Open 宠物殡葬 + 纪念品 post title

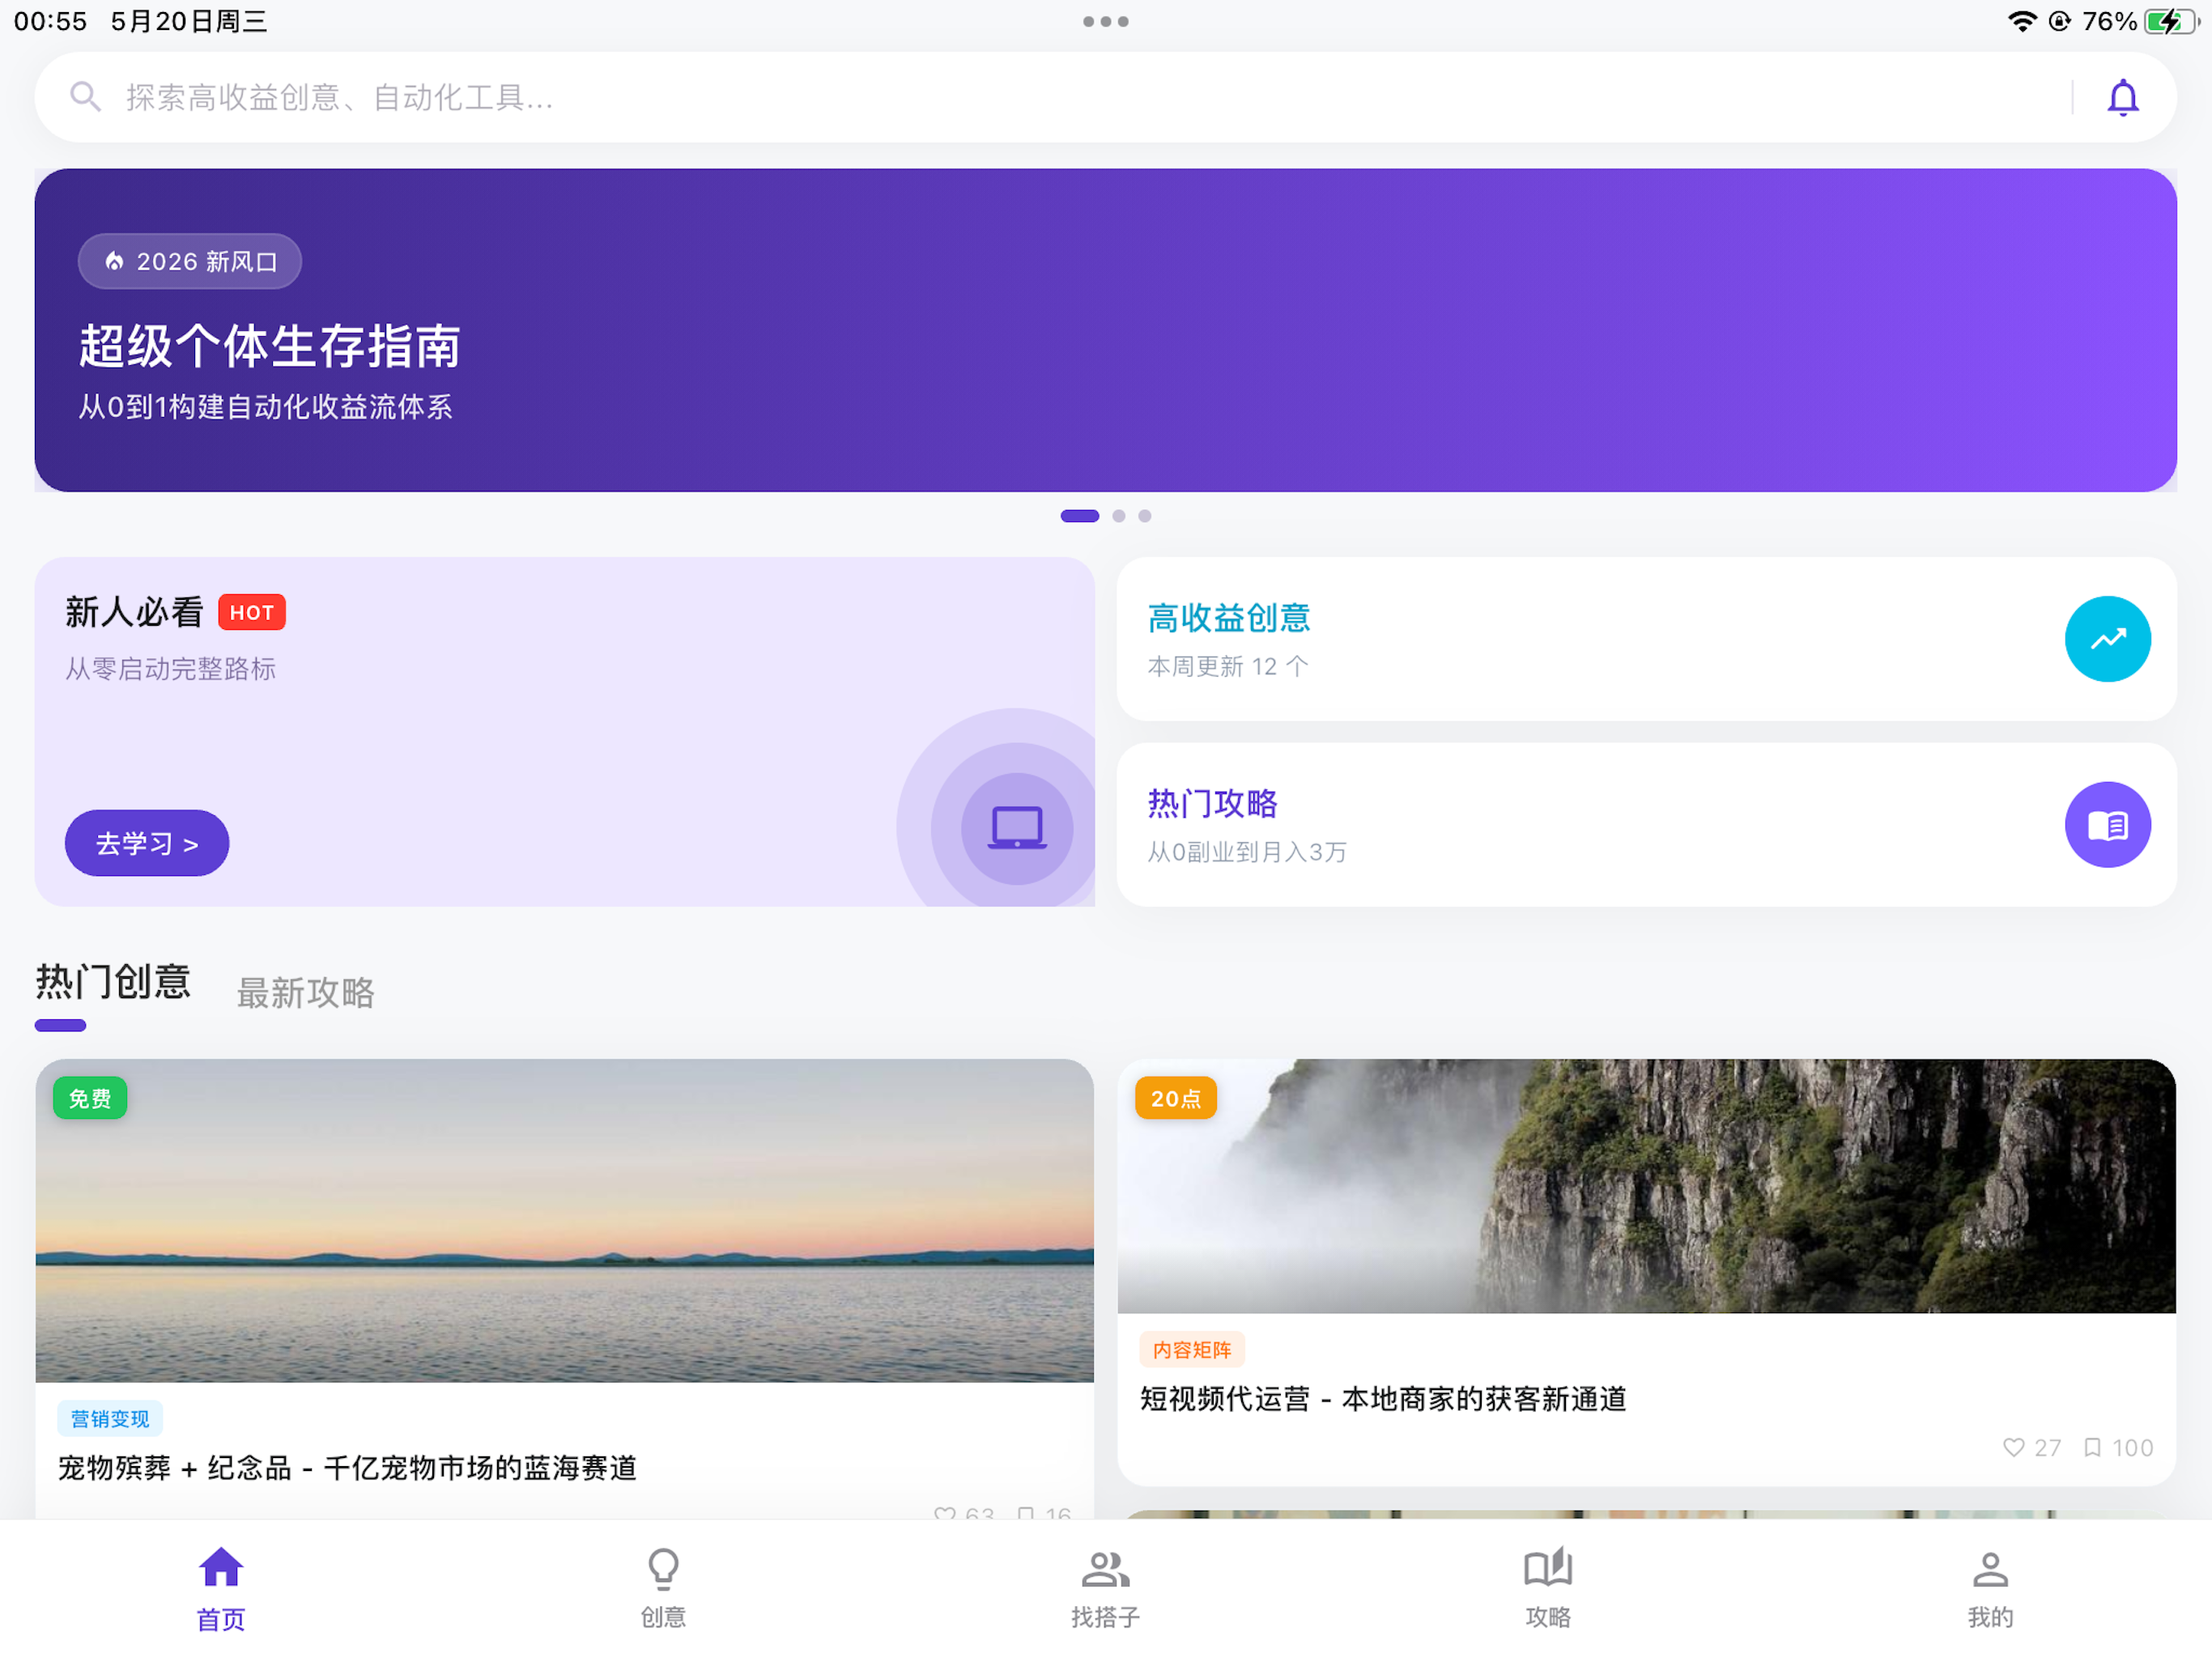(x=347, y=1467)
